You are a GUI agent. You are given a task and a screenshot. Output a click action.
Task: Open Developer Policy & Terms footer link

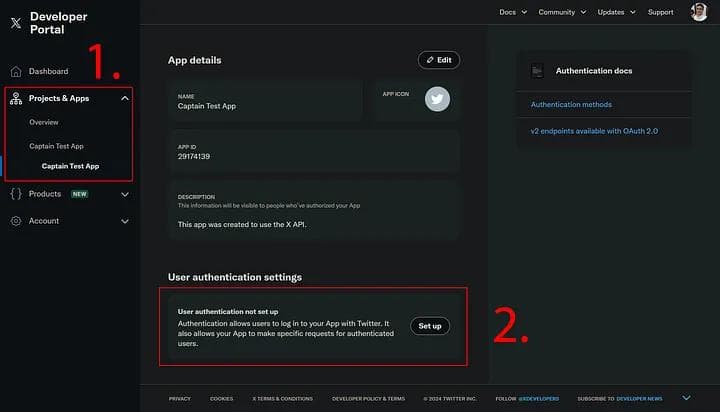(x=368, y=399)
